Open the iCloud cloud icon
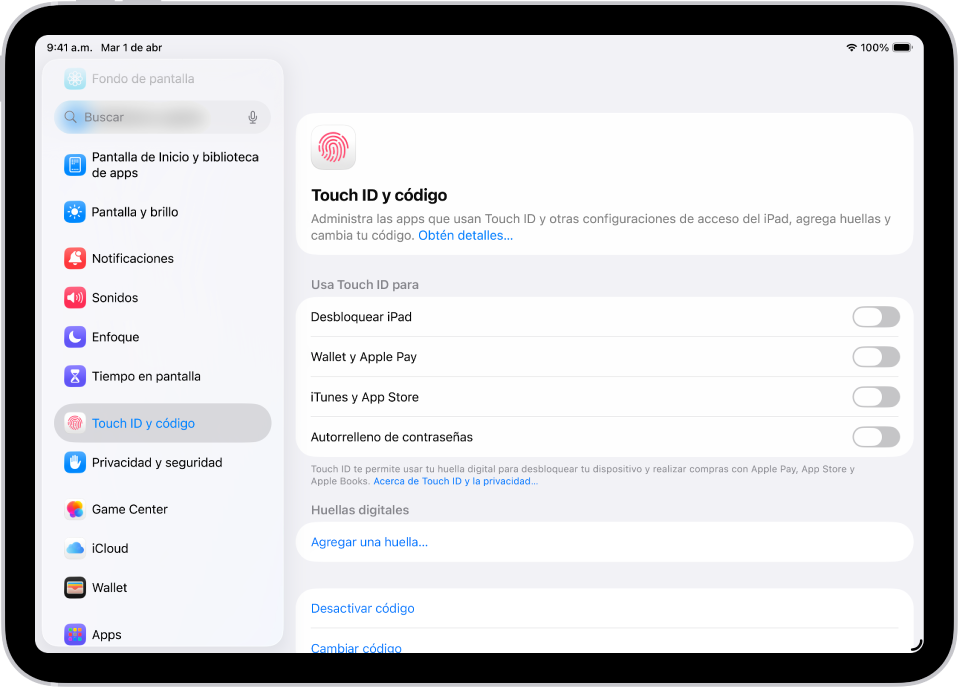The width and height of the screenshot is (960, 692). [x=74, y=548]
